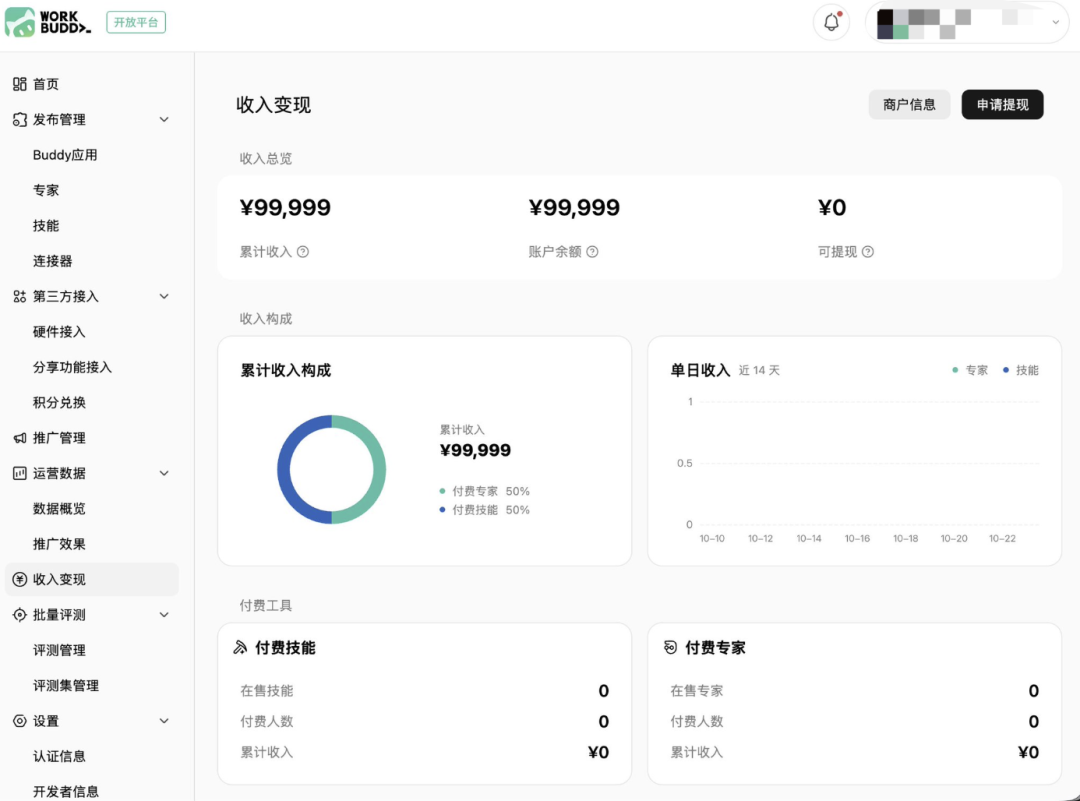Click the 设置 gear icon

point(19,721)
